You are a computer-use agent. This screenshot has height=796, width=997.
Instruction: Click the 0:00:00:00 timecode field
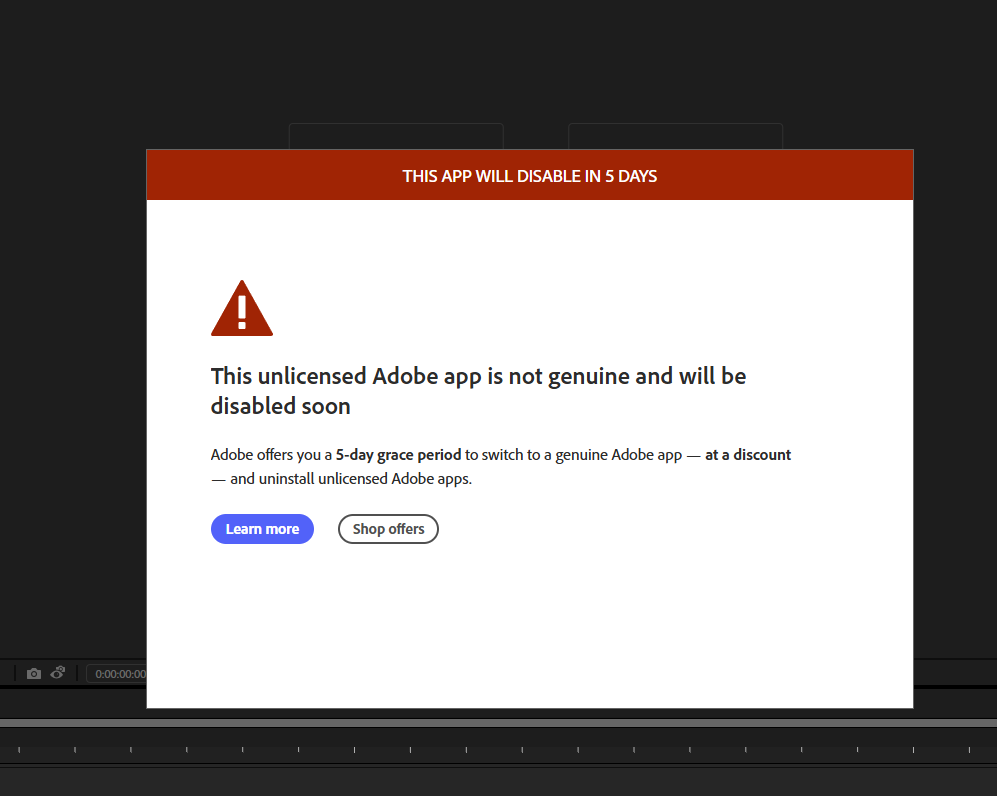(117, 674)
